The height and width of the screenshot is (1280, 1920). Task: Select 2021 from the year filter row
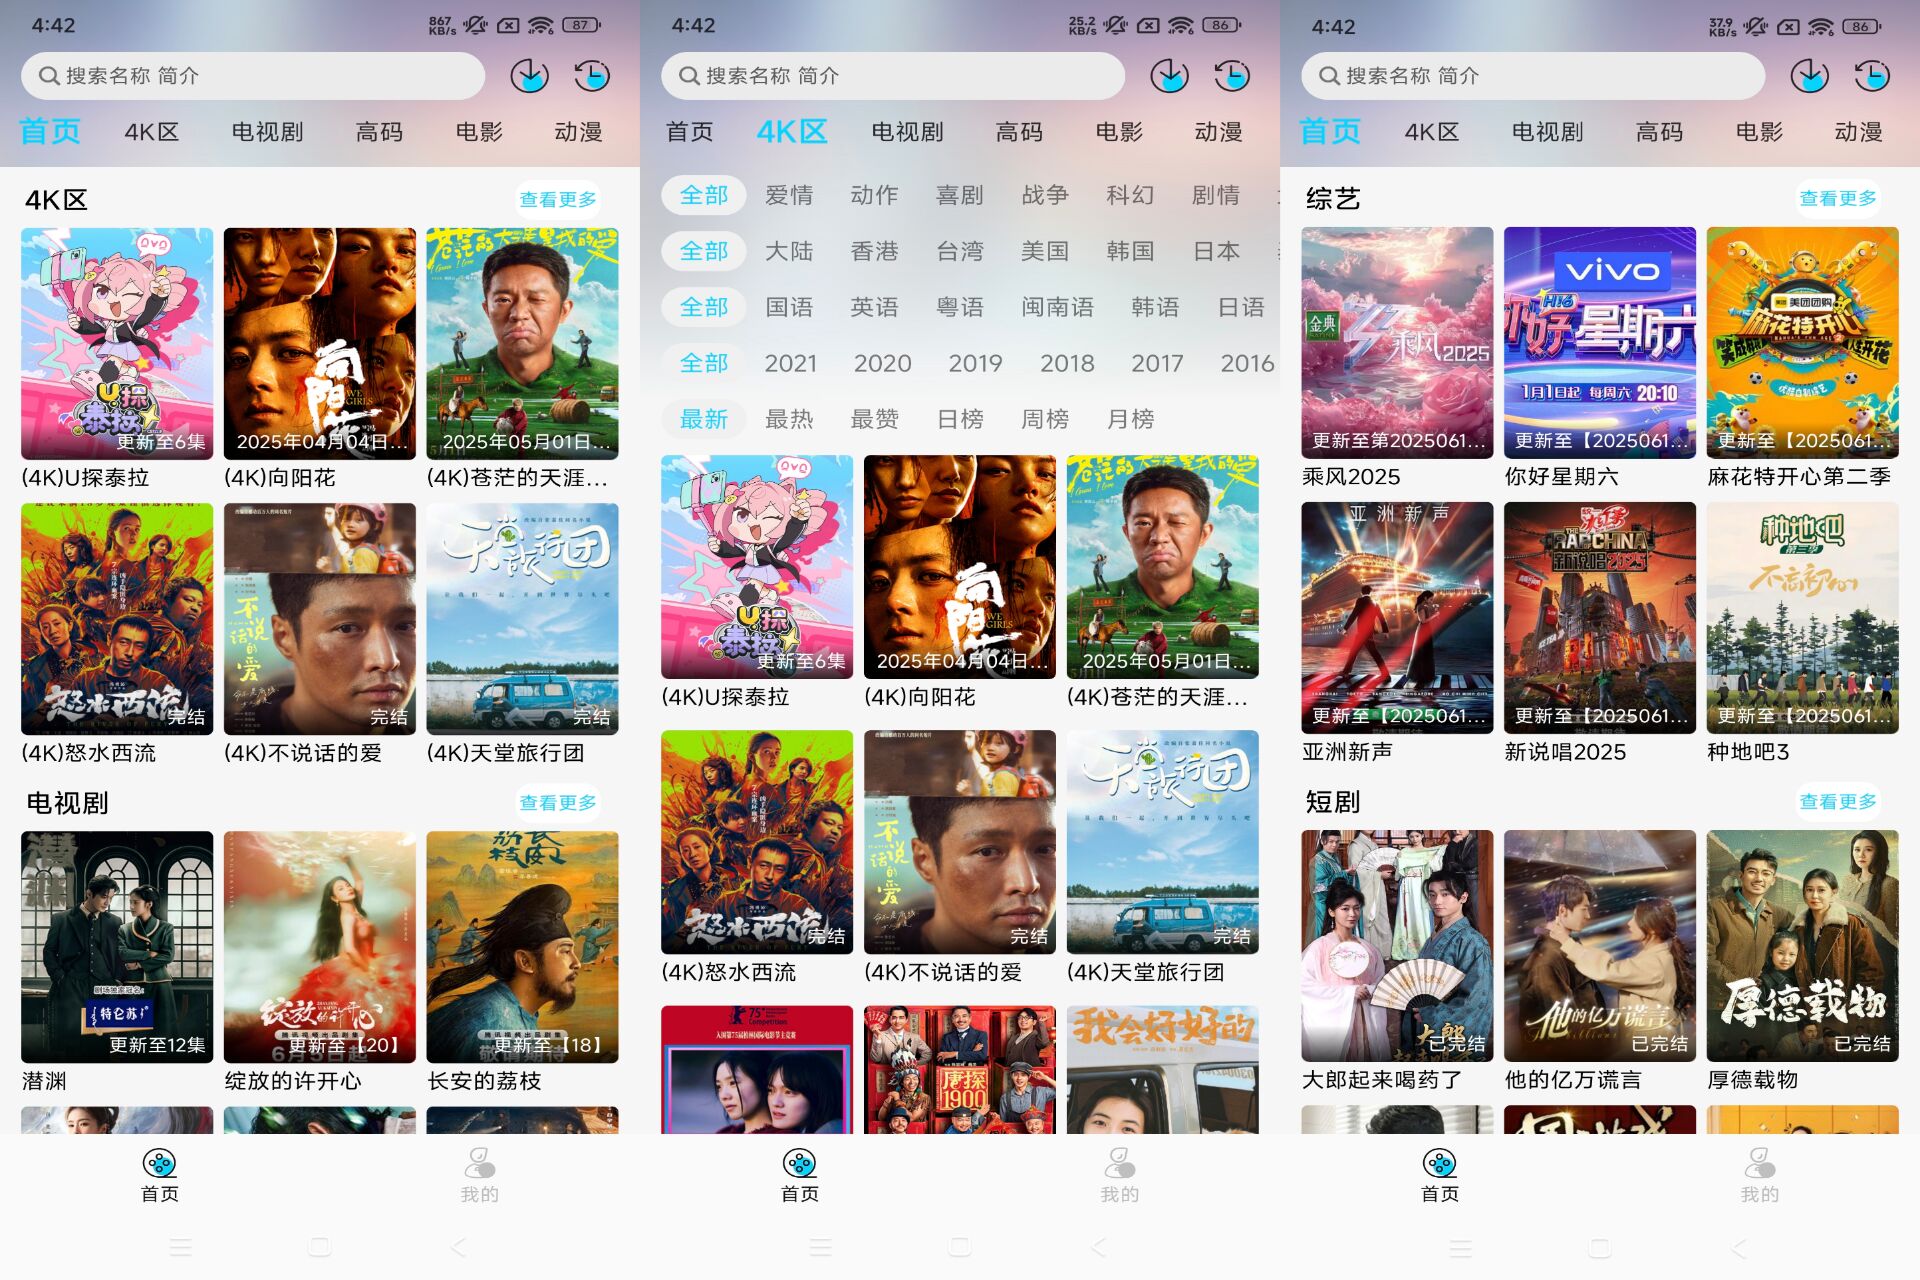(x=791, y=363)
